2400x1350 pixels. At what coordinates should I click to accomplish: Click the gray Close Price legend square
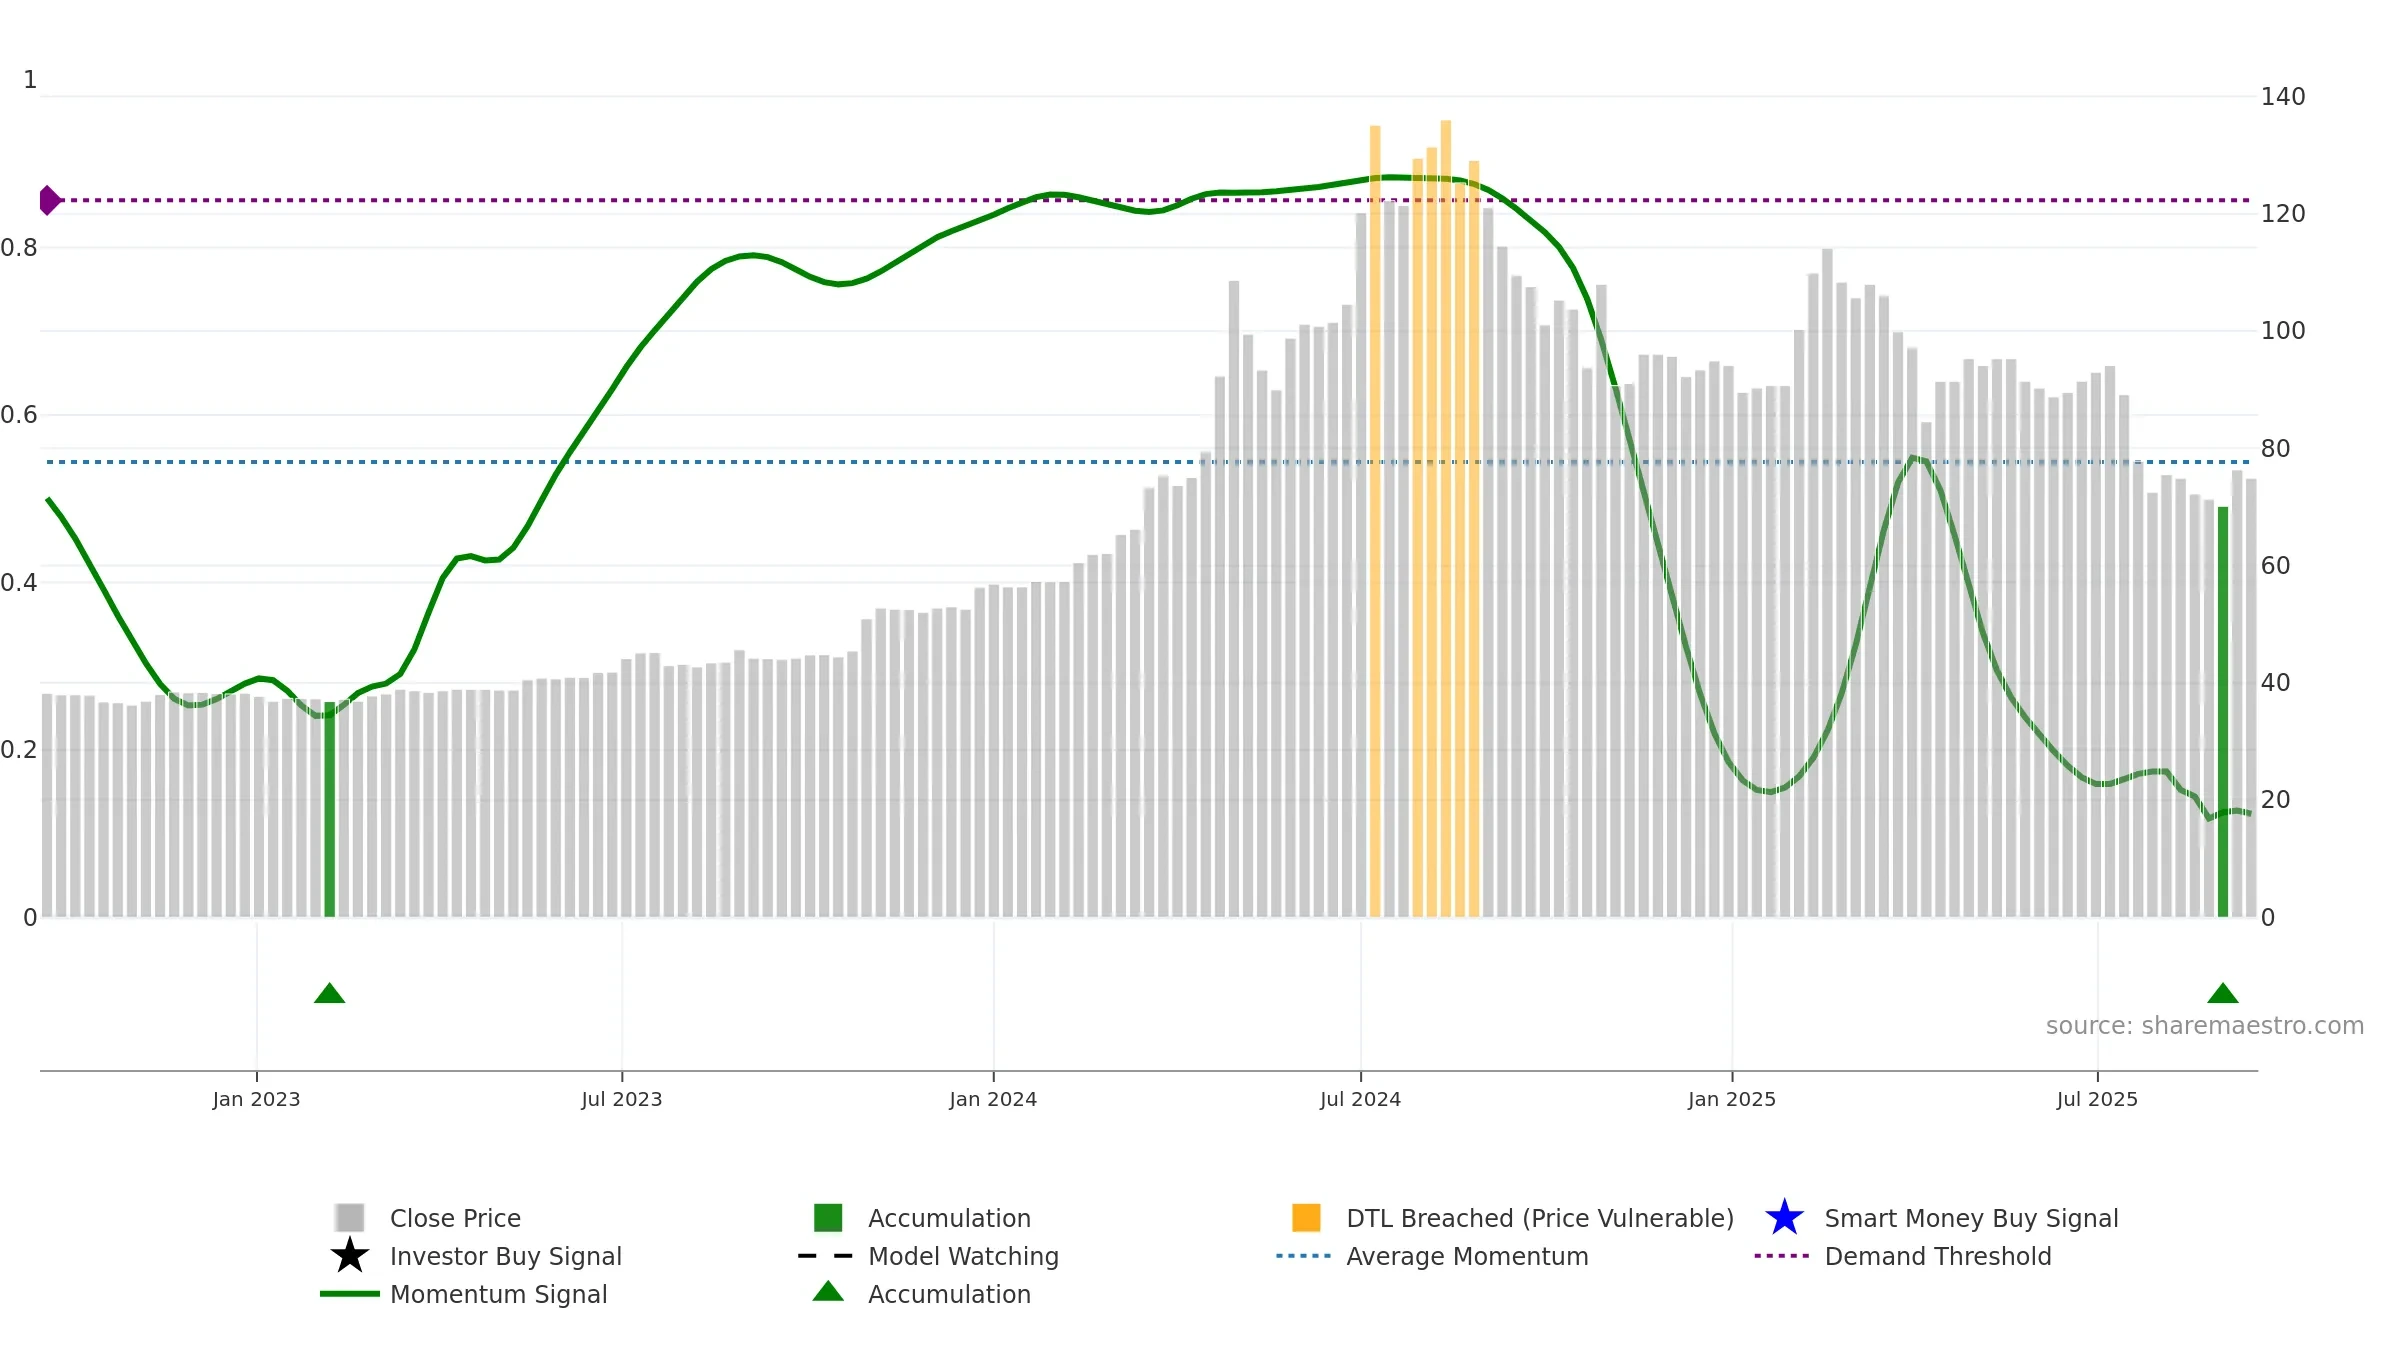pos(349,1218)
